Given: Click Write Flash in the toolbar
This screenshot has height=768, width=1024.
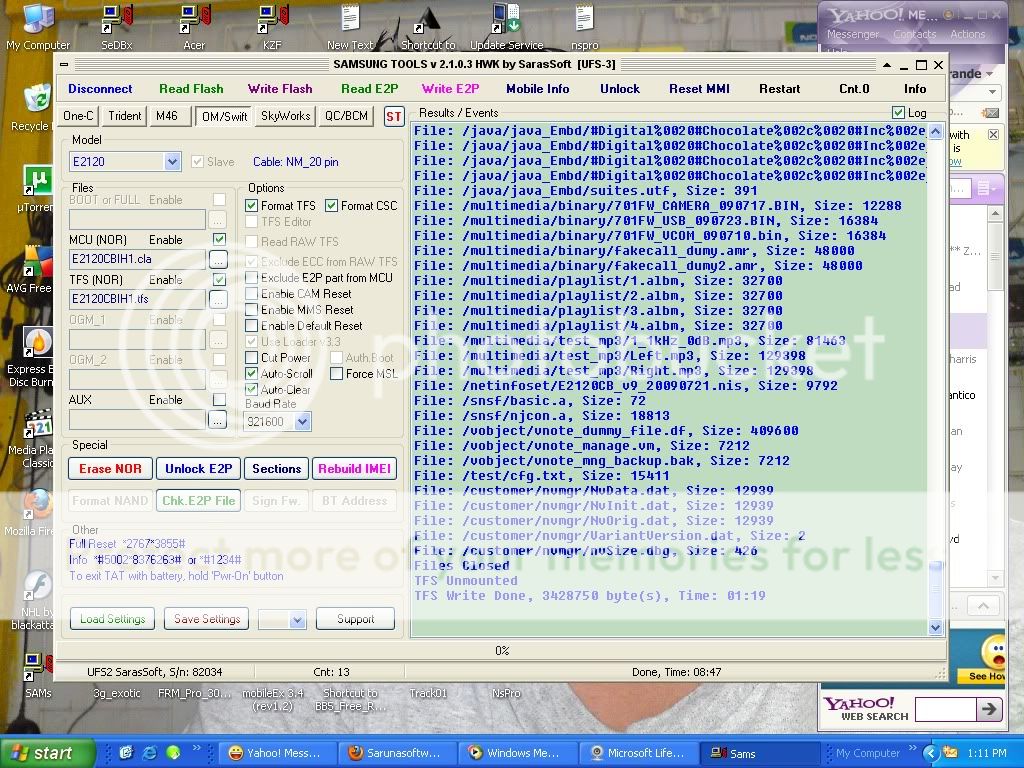Looking at the screenshot, I should [x=280, y=89].
